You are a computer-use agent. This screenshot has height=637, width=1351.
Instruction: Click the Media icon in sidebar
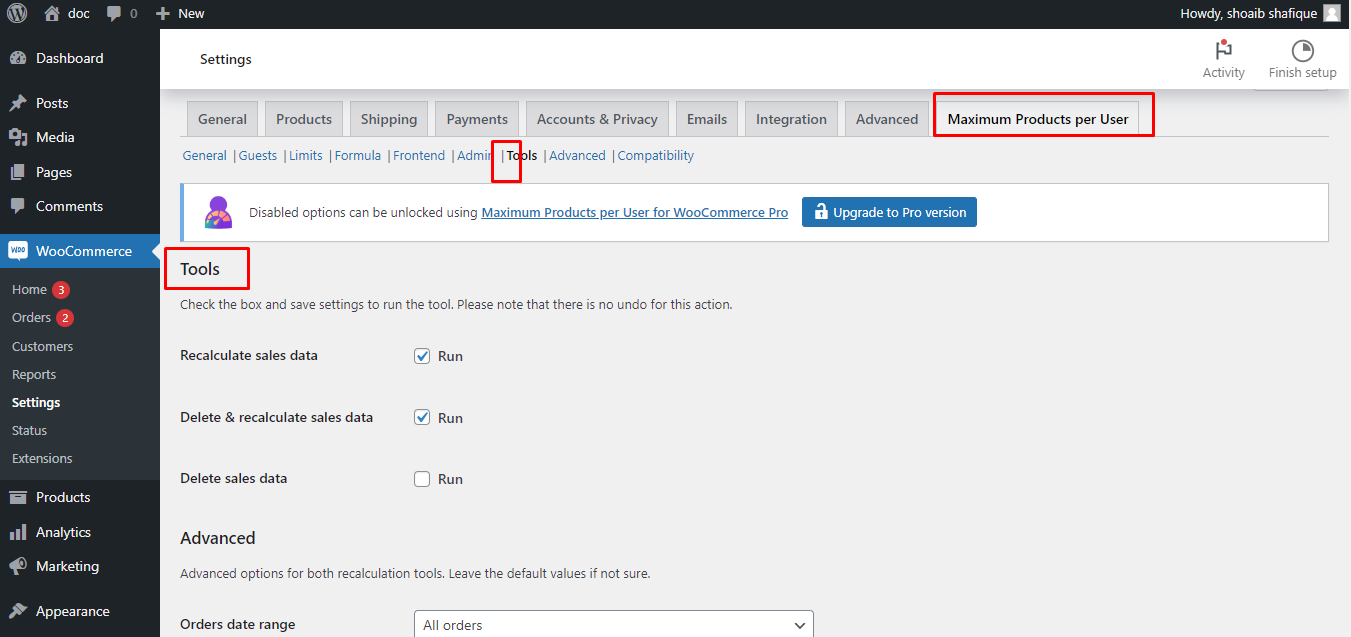click(x=18, y=137)
